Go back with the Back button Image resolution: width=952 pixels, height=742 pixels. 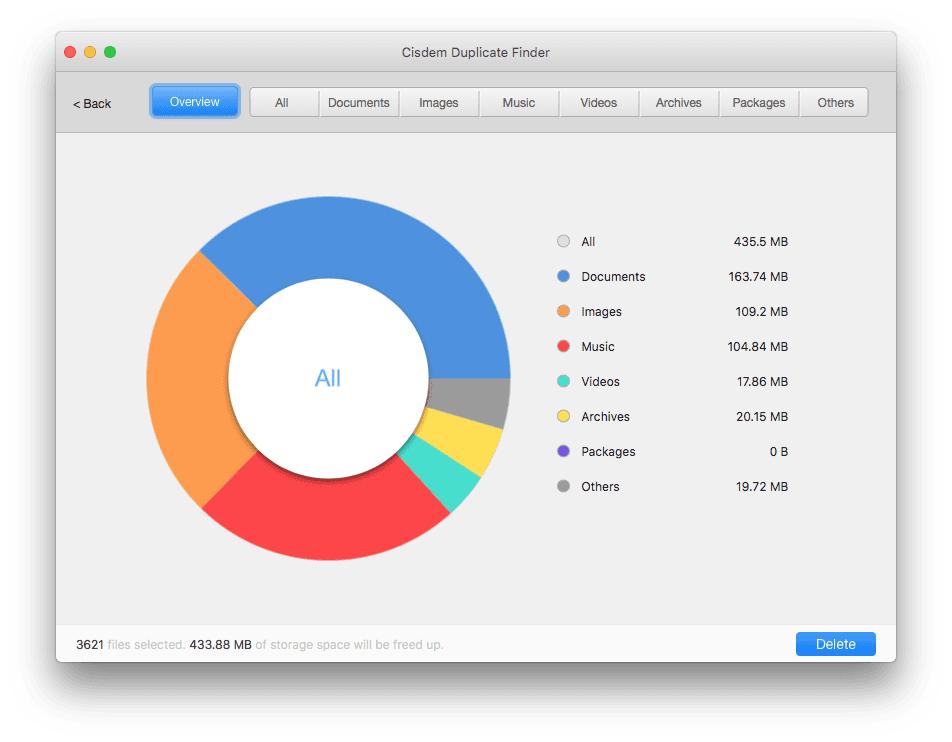(x=92, y=104)
